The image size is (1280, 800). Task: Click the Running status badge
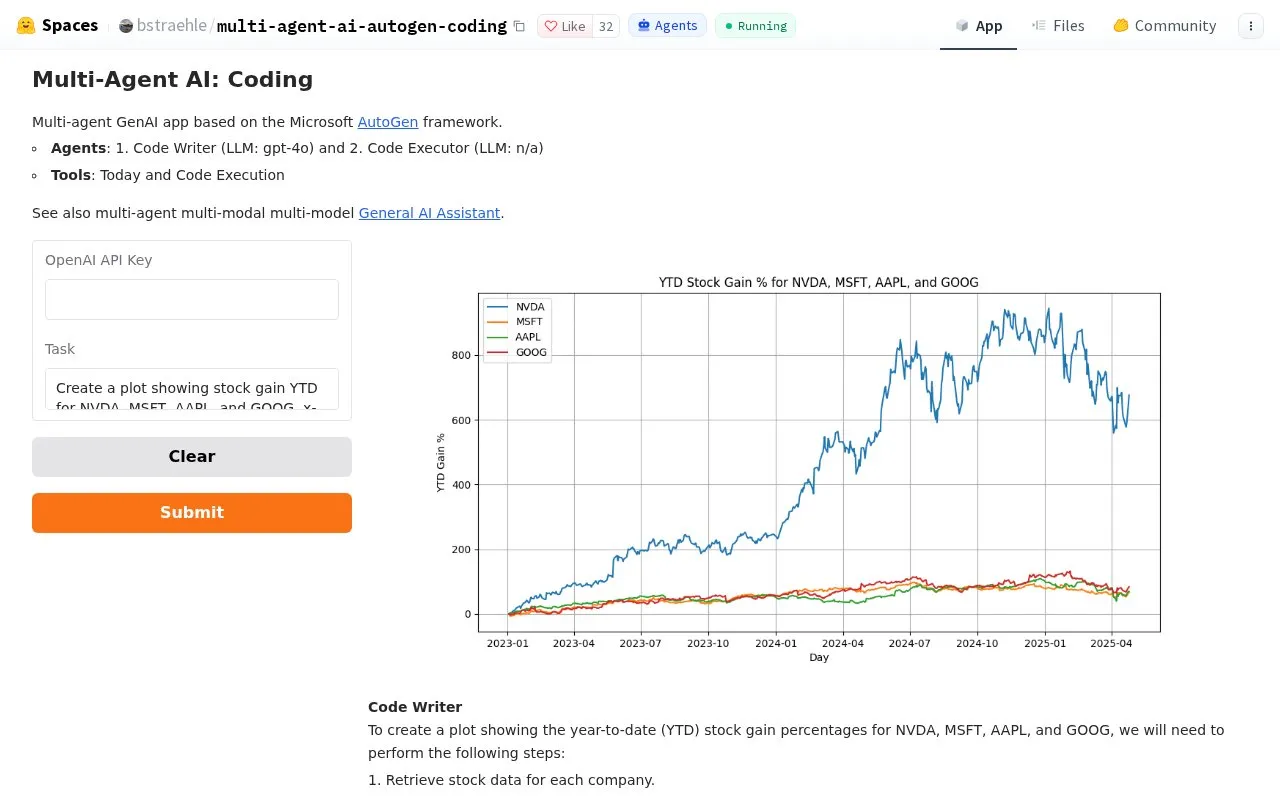pyautogui.click(x=755, y=26)
